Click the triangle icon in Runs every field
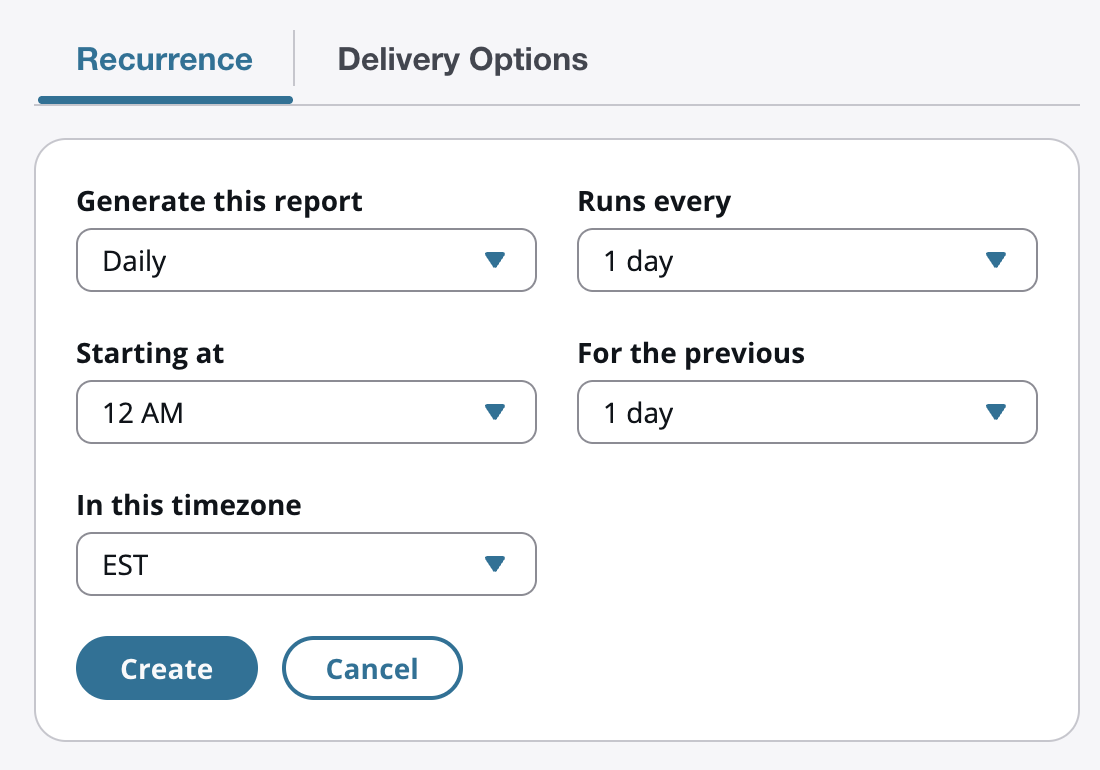This screenshot has width=1100, height=770. 995,260
